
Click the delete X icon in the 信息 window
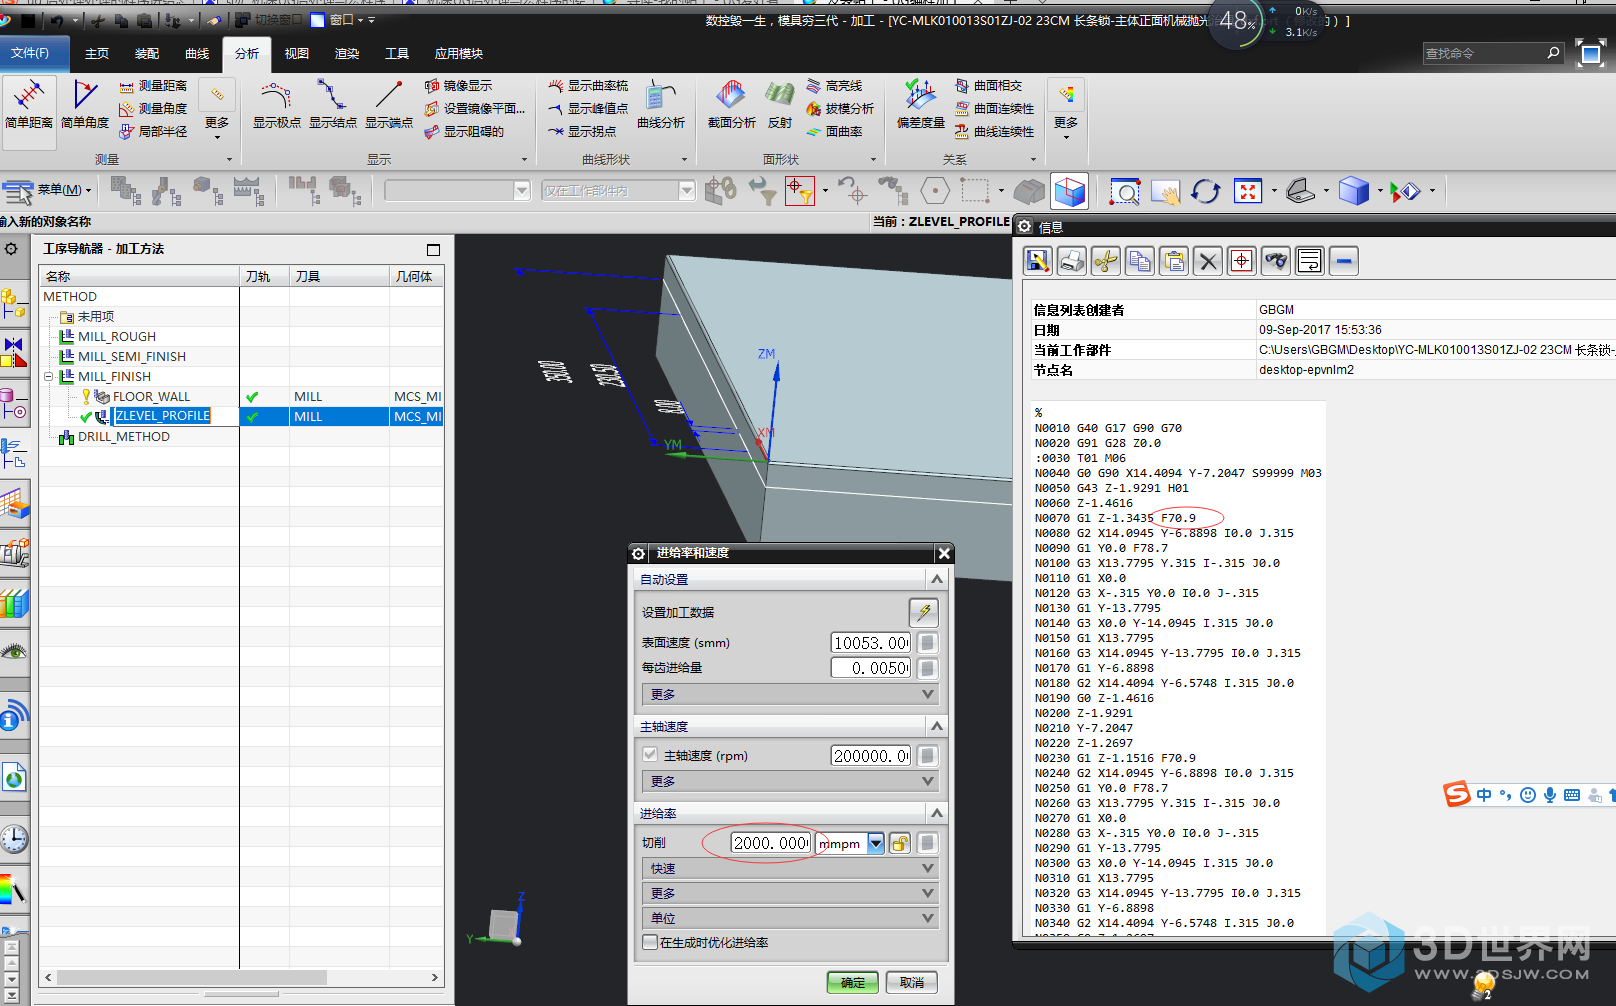[x=1208, y=262]
